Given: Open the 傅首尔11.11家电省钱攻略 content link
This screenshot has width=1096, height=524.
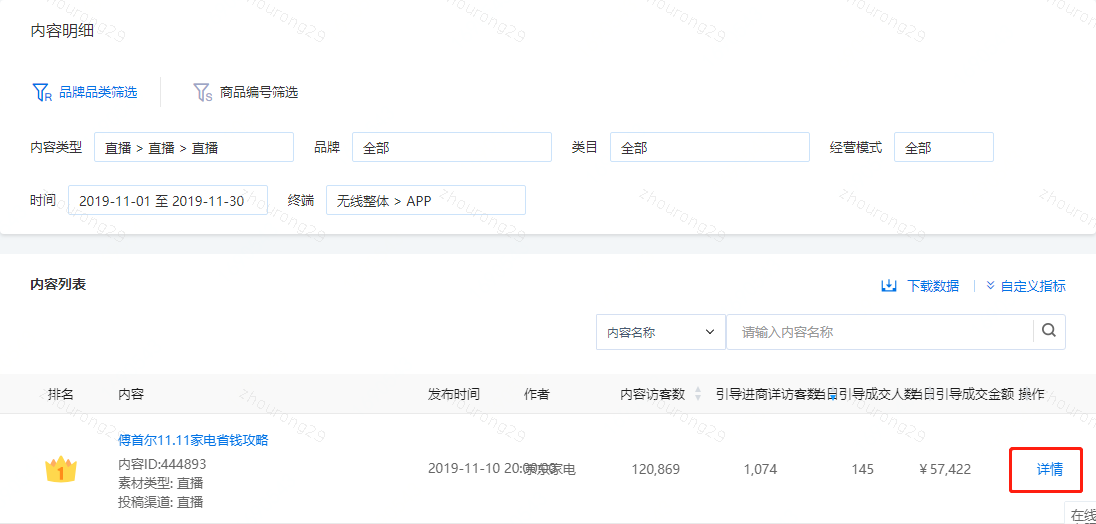Looking at the screenshot, I should (x=193, y=440).
